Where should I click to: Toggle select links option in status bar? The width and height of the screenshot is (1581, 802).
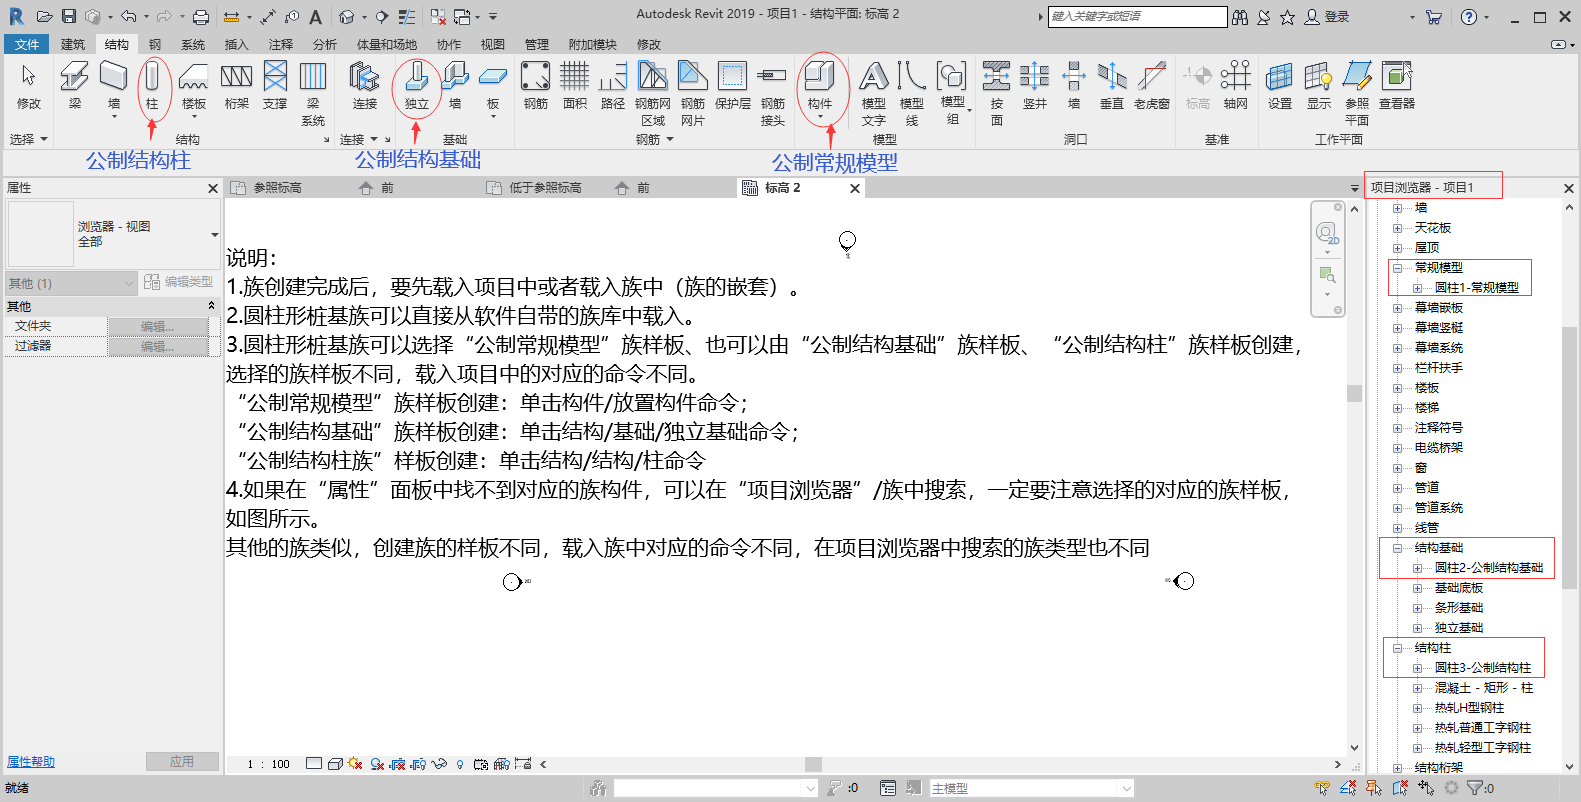click(x=1322, y=788)
